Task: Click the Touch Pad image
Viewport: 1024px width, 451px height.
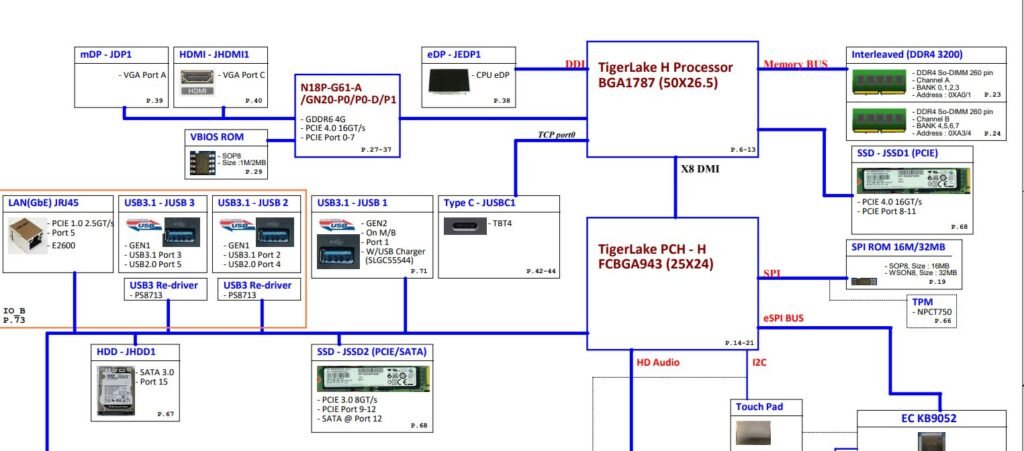Action: pyautogui.click(x=756, y=432)
